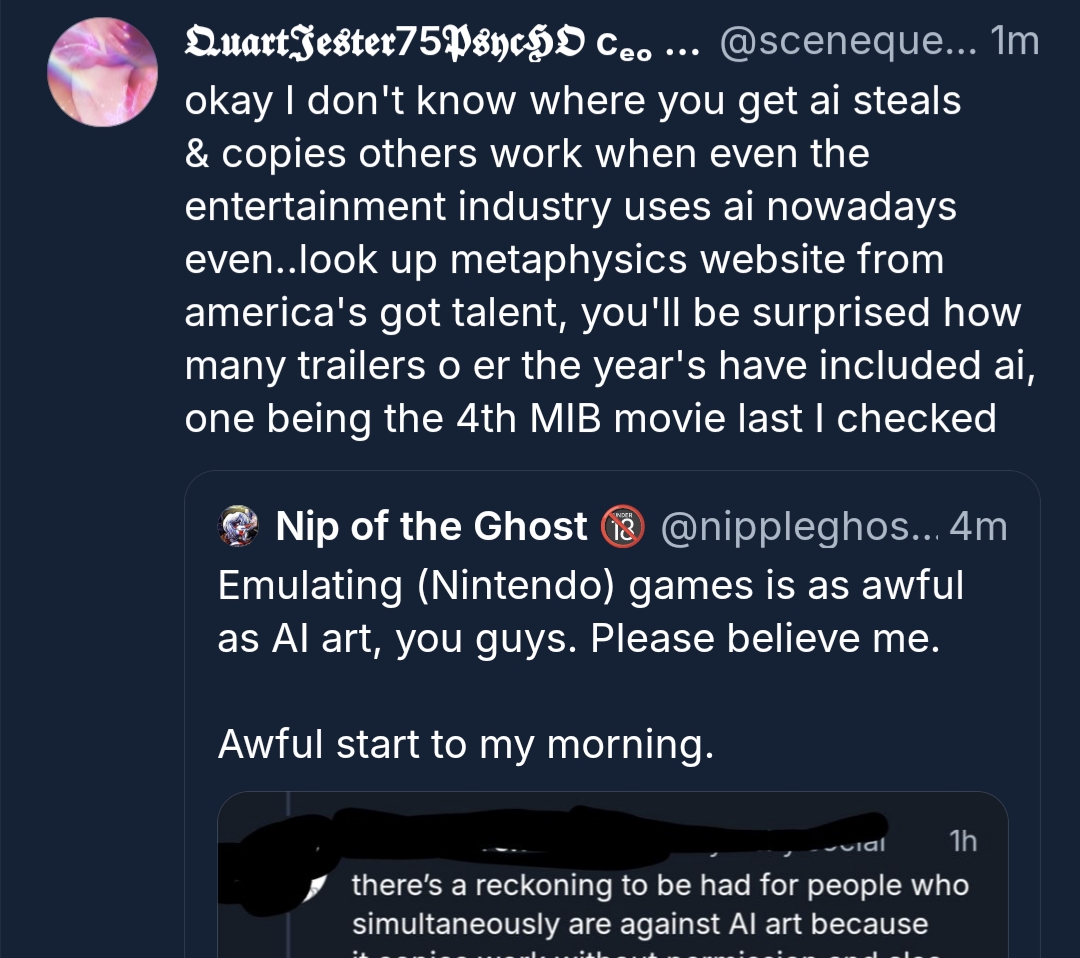Open the Nip of the Ghost profile name
This screenshot has height=958, width=1080.
[431, 526]
